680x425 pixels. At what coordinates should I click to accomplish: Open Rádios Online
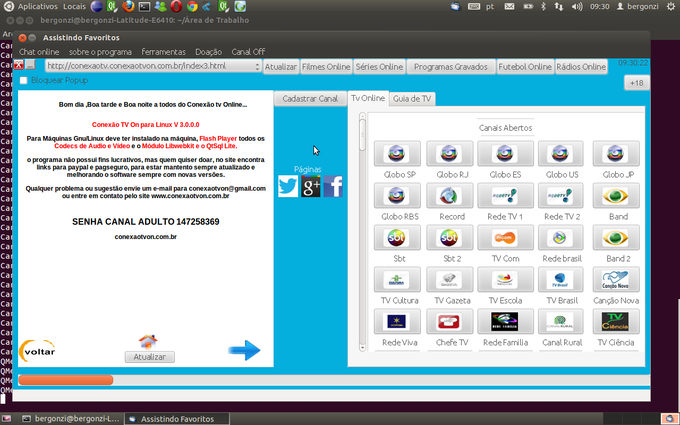coord(581,67)
